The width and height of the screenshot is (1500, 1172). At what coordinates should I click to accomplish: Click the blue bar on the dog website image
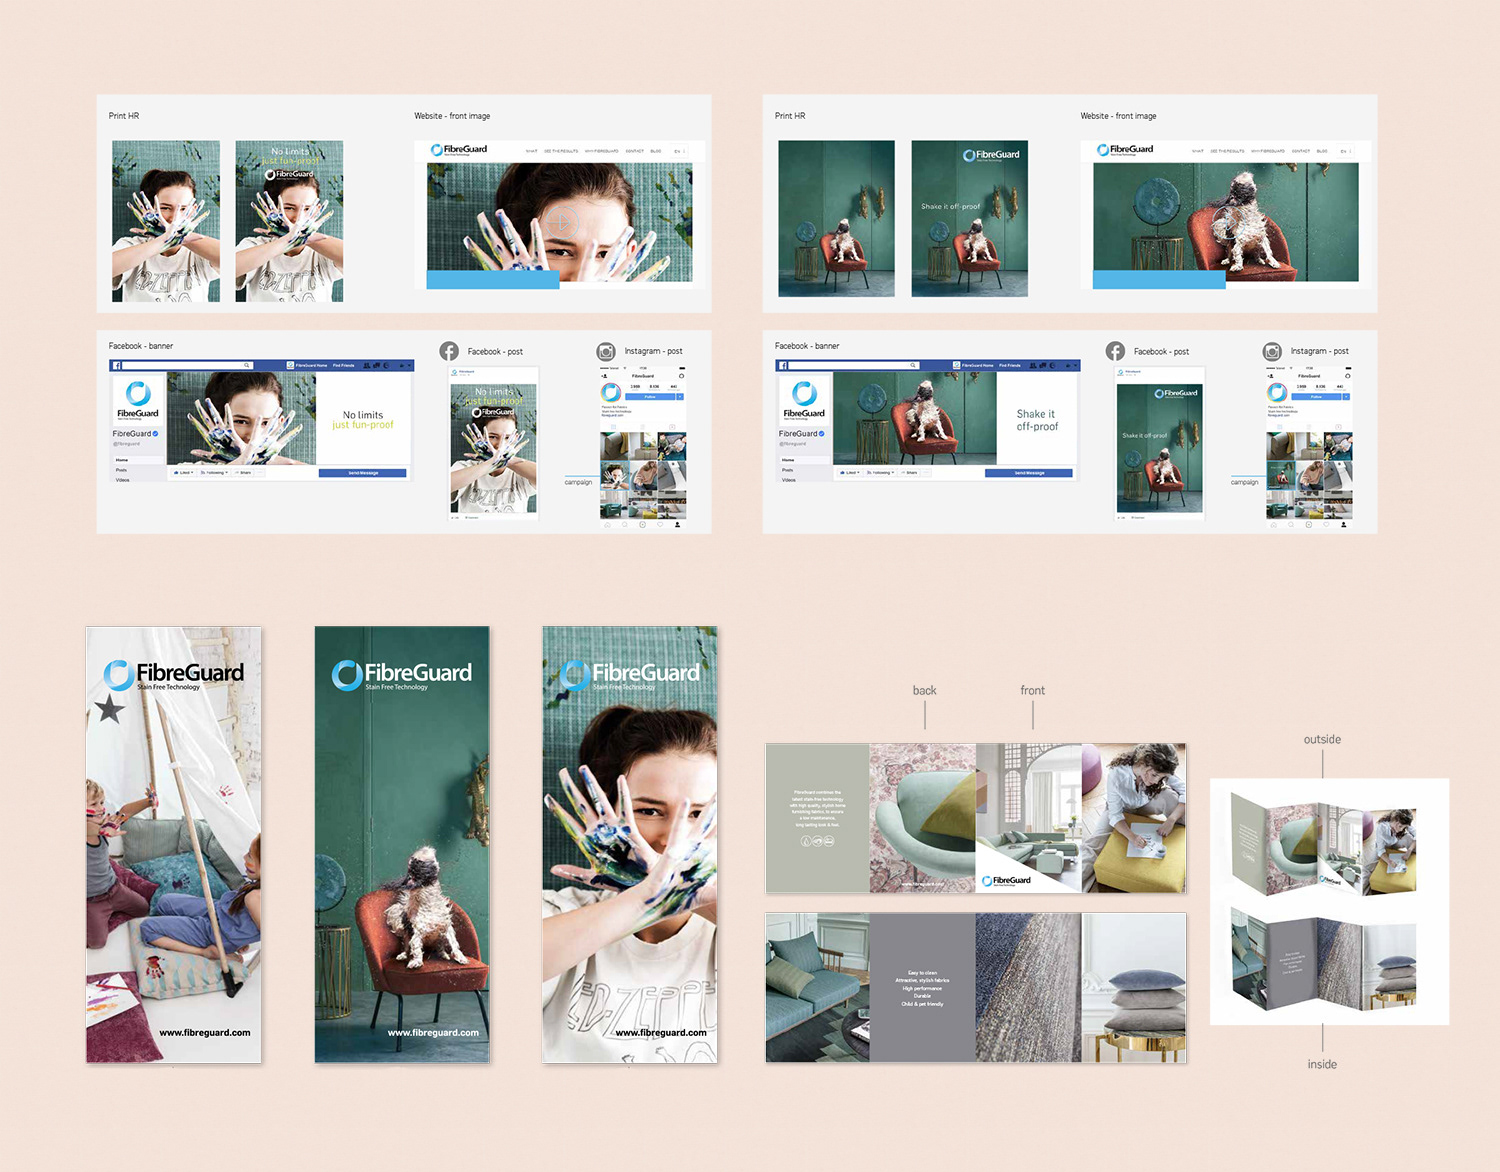[x=1159, y=280]
